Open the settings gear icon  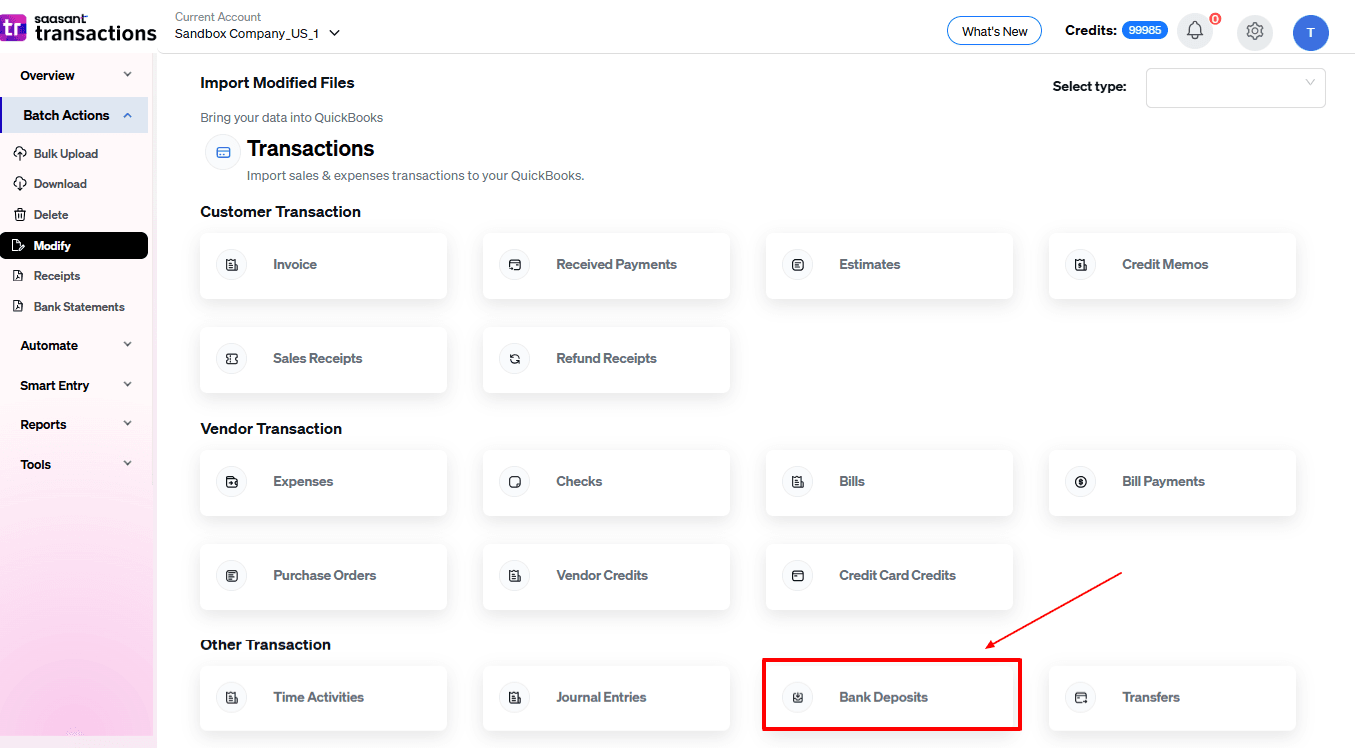click(x=1255, y=31)
